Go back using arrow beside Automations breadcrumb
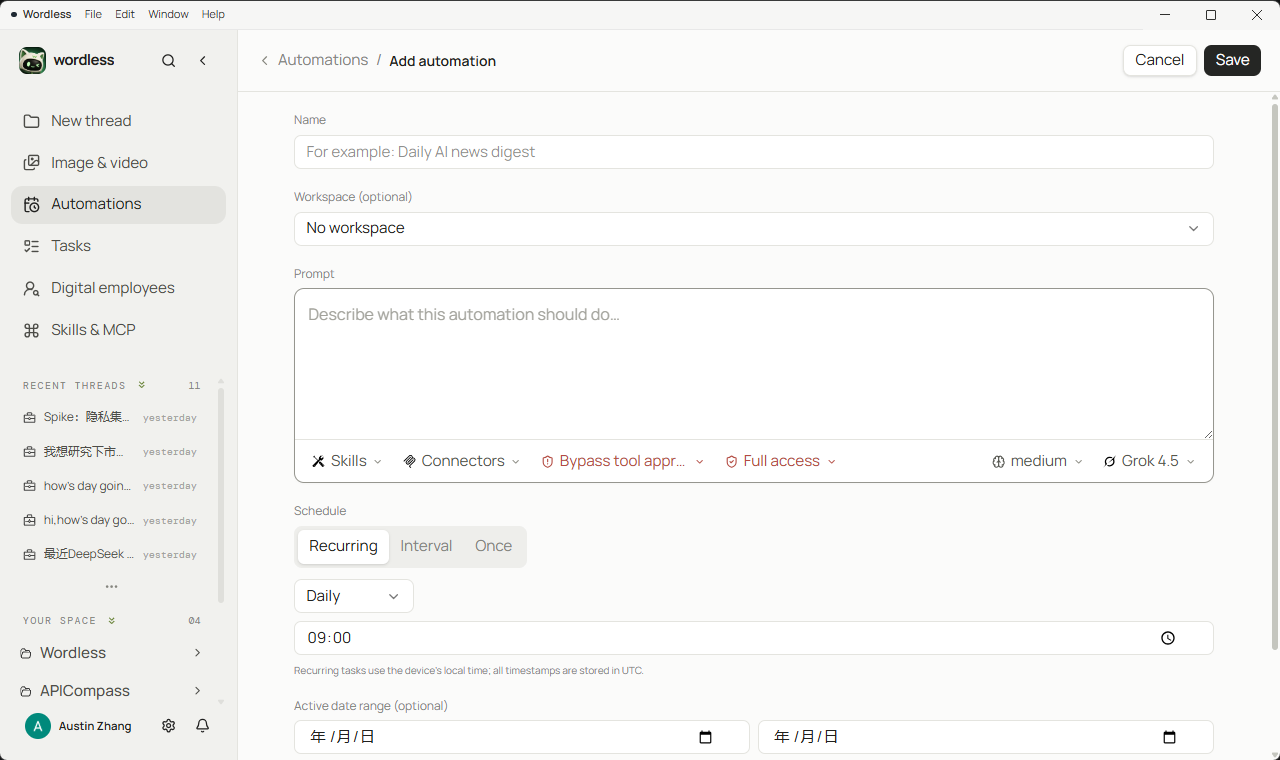 tap(265, 61)
